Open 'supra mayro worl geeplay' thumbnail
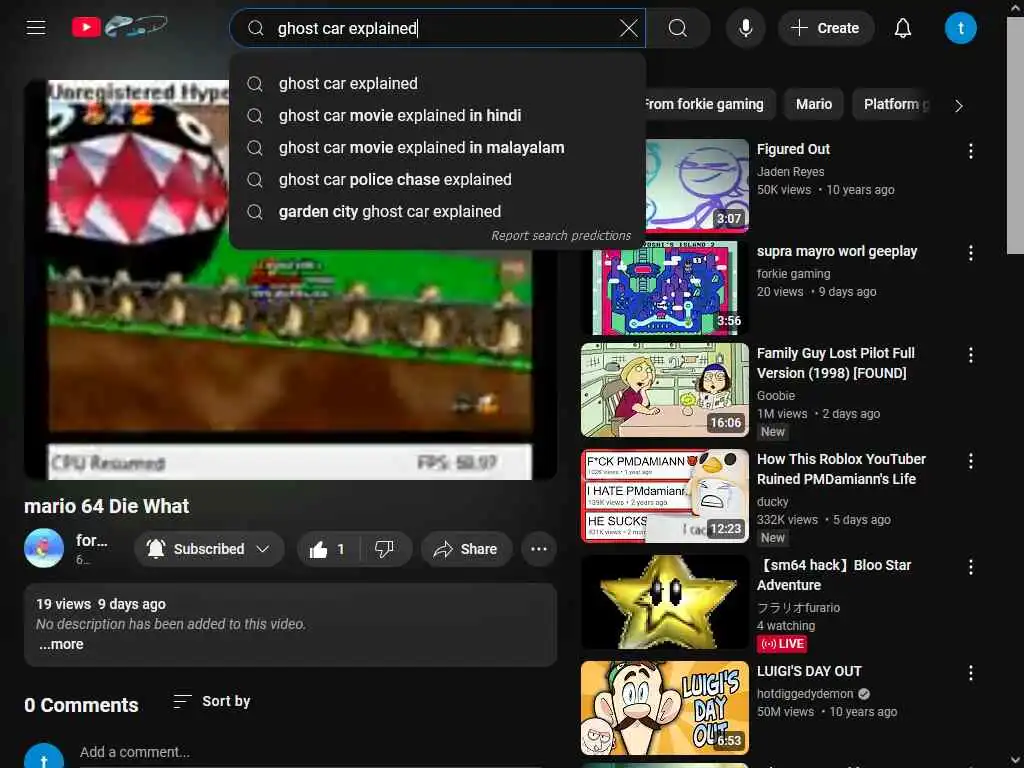 [x=665, y=288]
